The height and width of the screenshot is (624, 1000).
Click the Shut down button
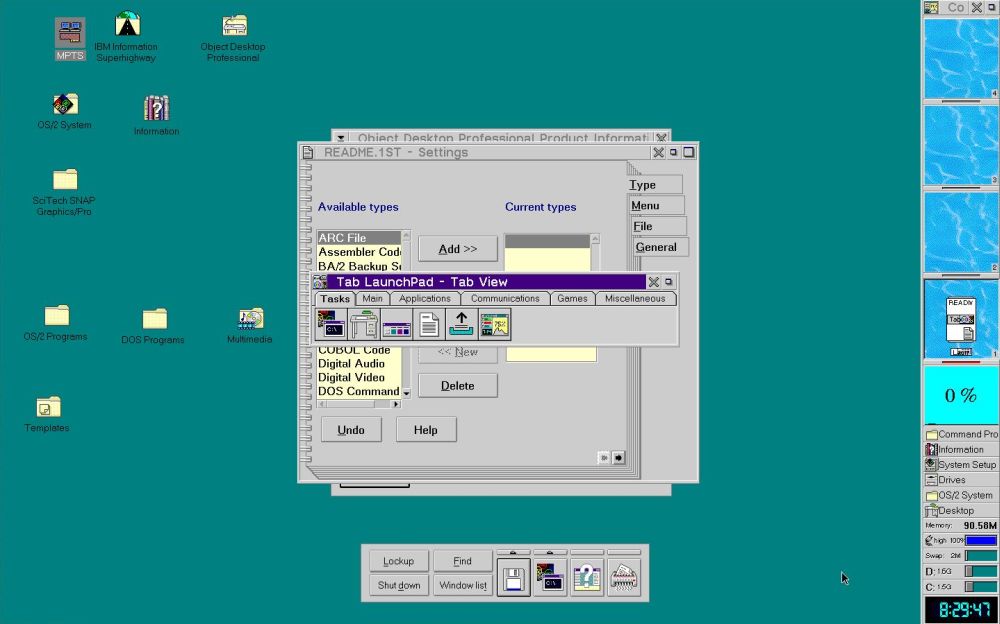[399, 585]
